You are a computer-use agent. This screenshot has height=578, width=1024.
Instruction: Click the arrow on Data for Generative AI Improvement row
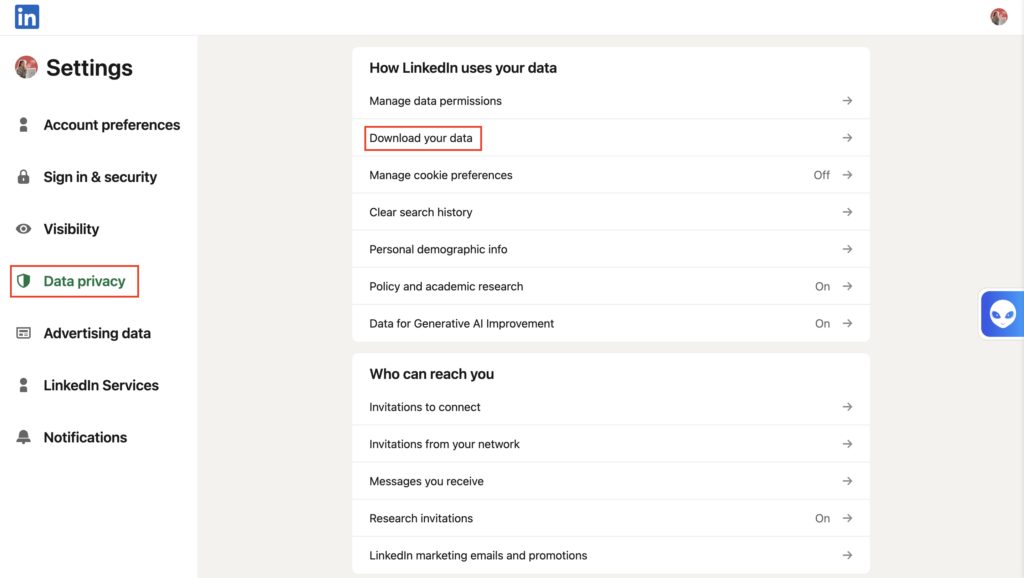pos(847,323)
